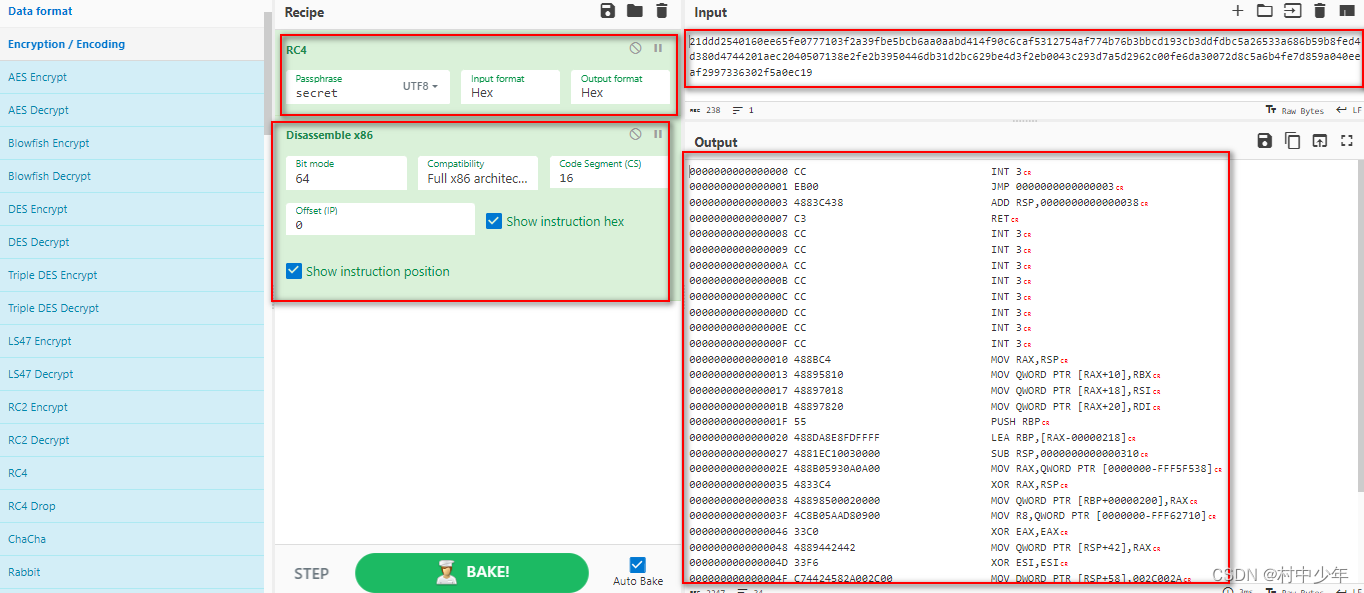This screenshot has height=593, width=1364.
Task: Save output to file
Action: click(x=1264, y=141)
